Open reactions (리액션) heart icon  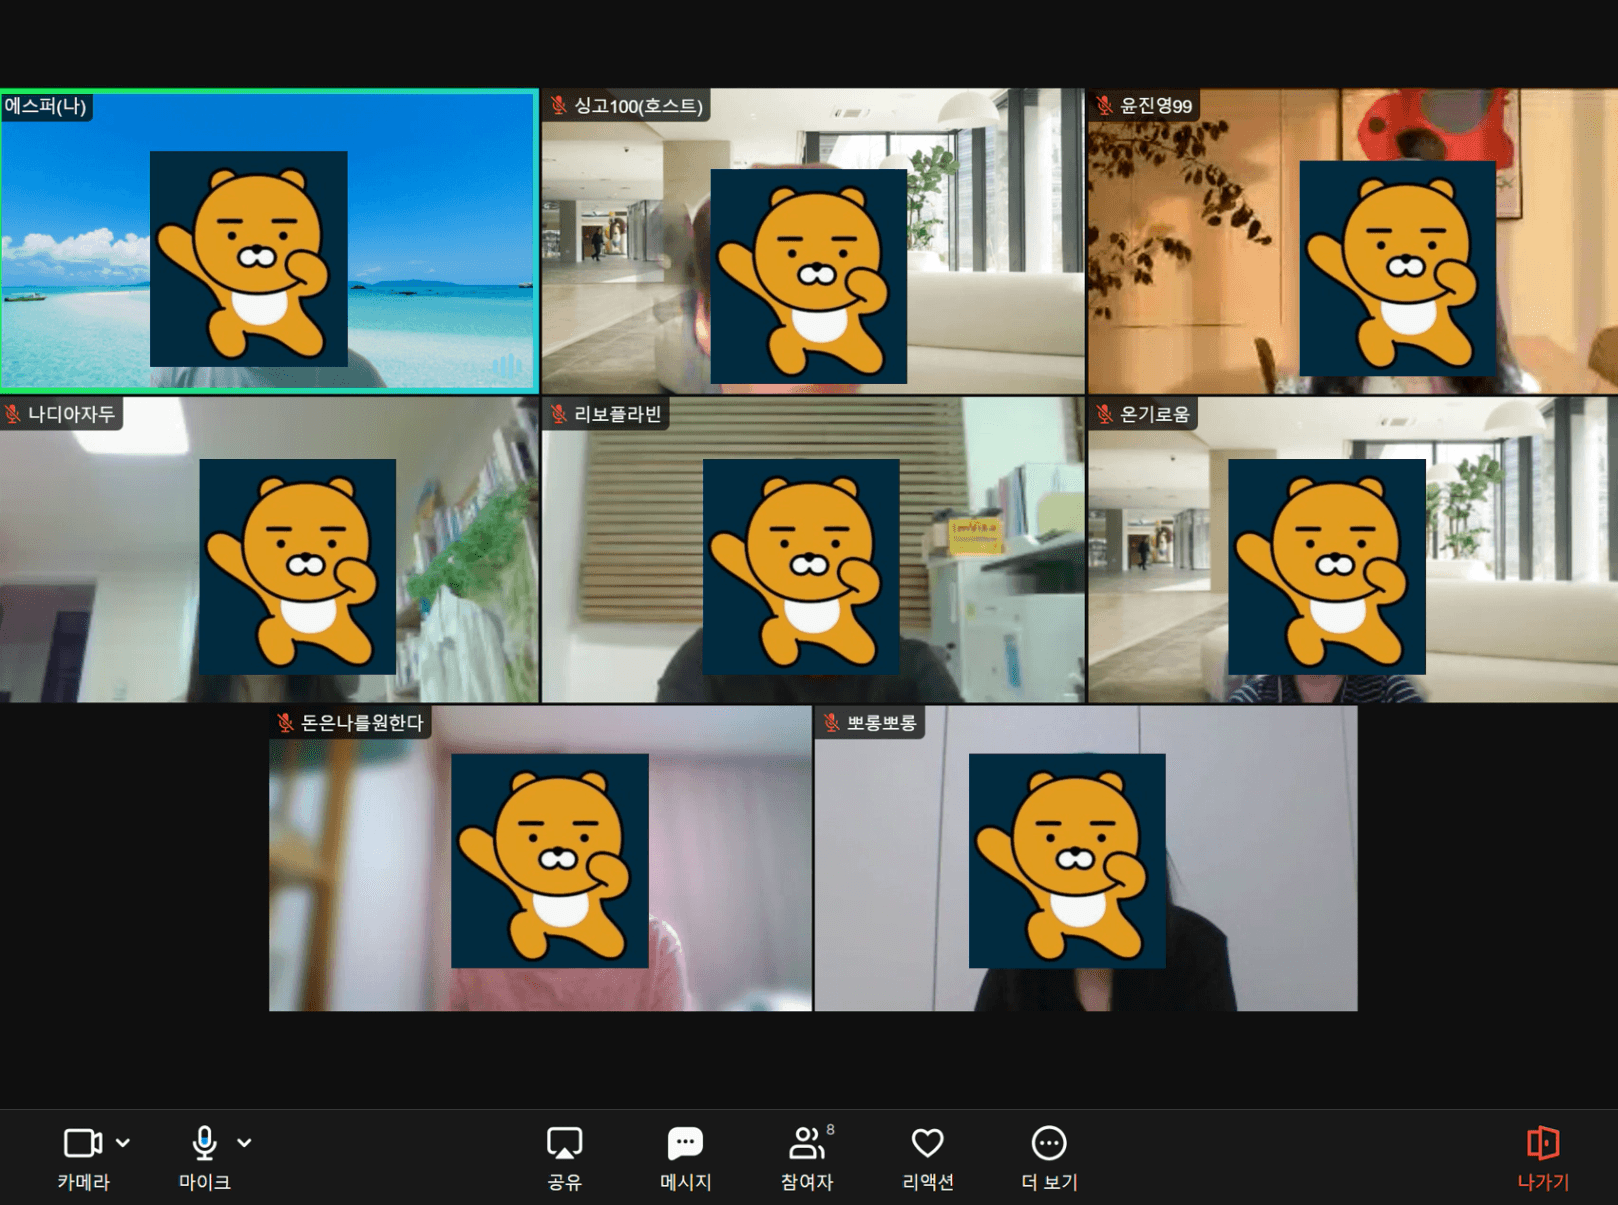[x=927, y=1142]
